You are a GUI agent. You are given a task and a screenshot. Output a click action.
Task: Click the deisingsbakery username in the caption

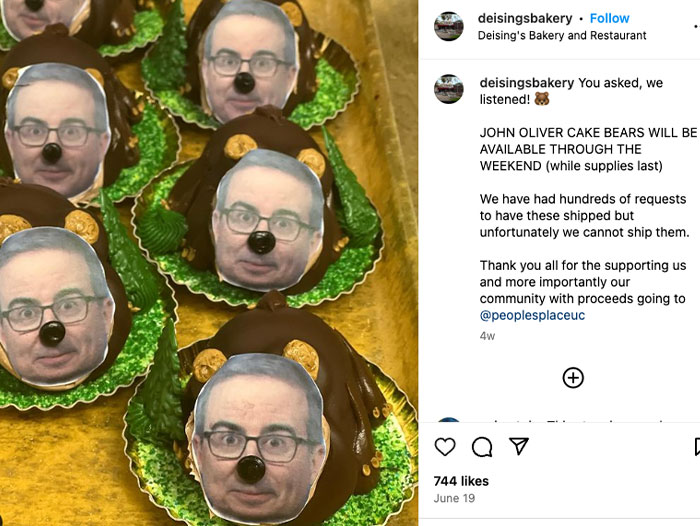click(526, 82)
